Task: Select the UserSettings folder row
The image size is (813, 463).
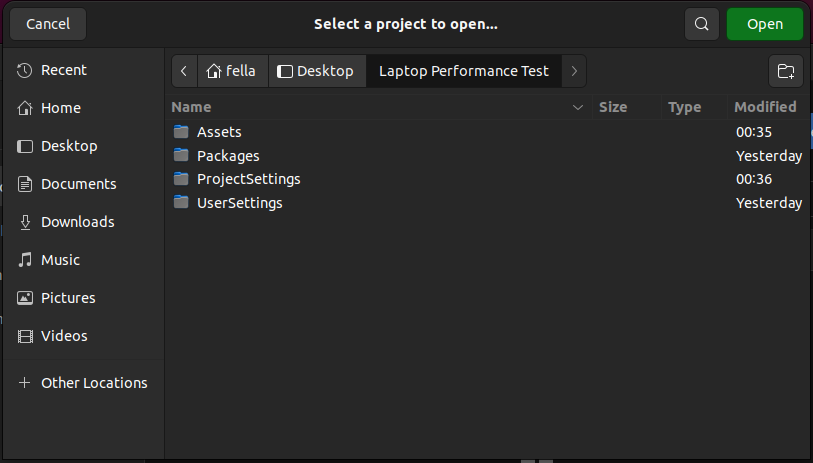Action: click(x=487, y=203)
